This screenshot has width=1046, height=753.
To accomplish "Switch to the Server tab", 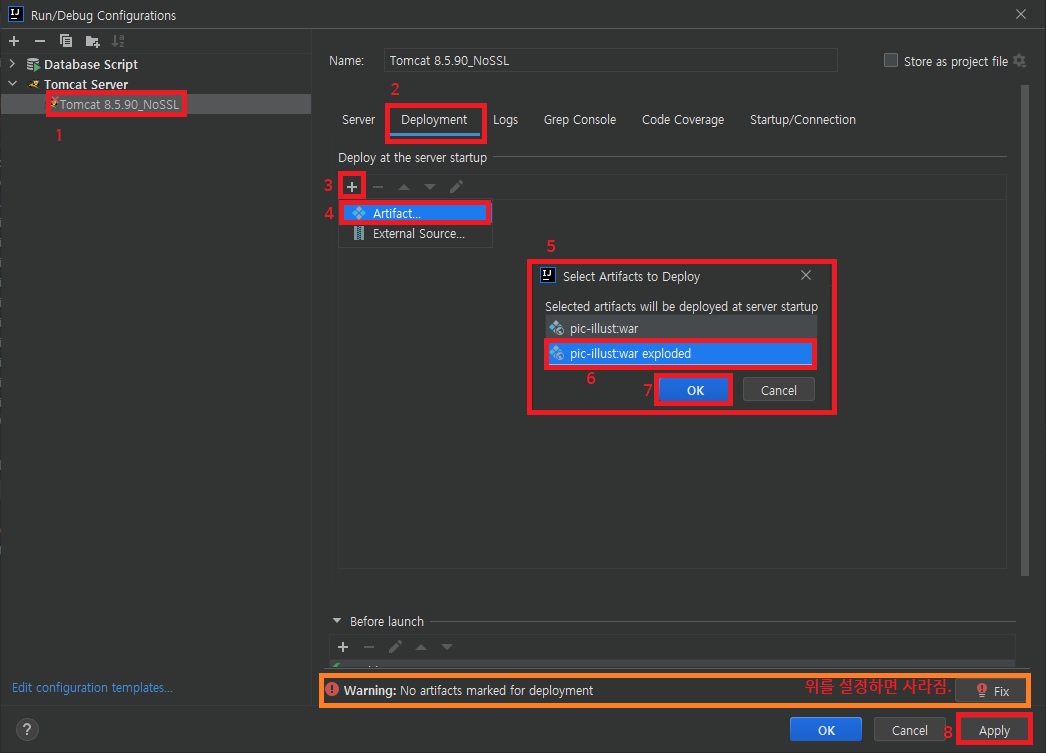I will pos(359,120).
